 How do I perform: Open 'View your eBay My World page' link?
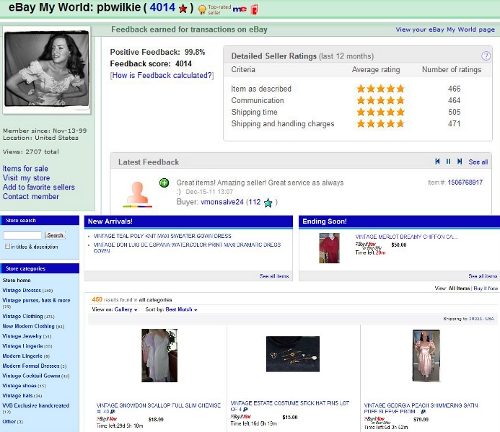[445, 30]
